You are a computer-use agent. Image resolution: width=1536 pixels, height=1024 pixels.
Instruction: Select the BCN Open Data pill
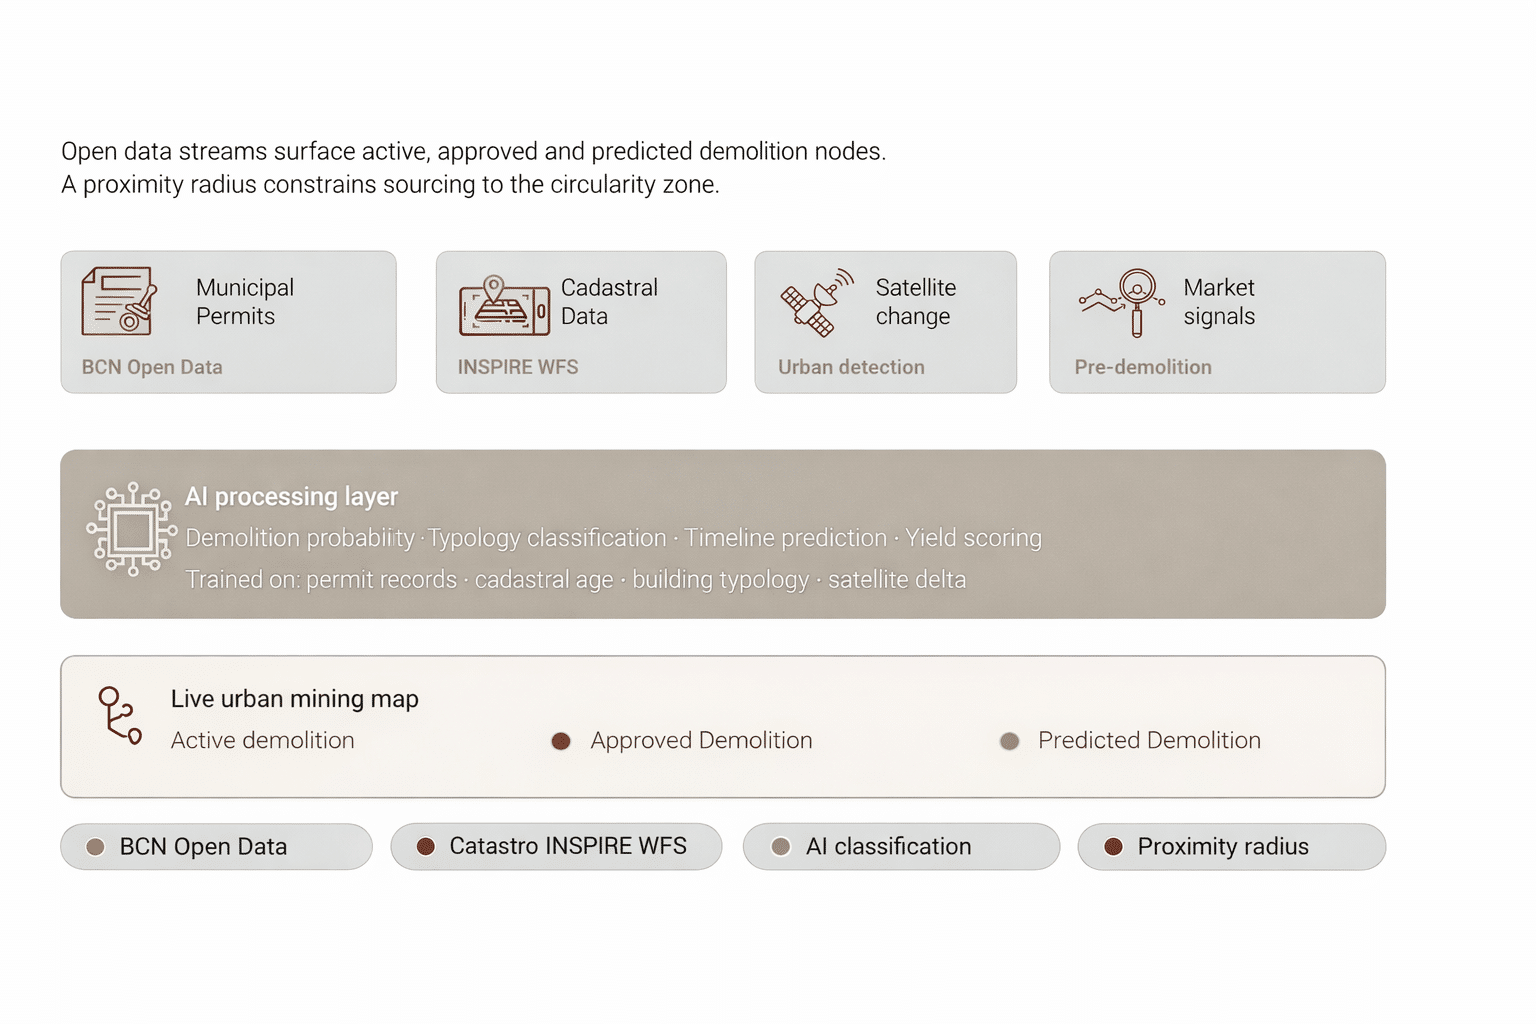216,847
